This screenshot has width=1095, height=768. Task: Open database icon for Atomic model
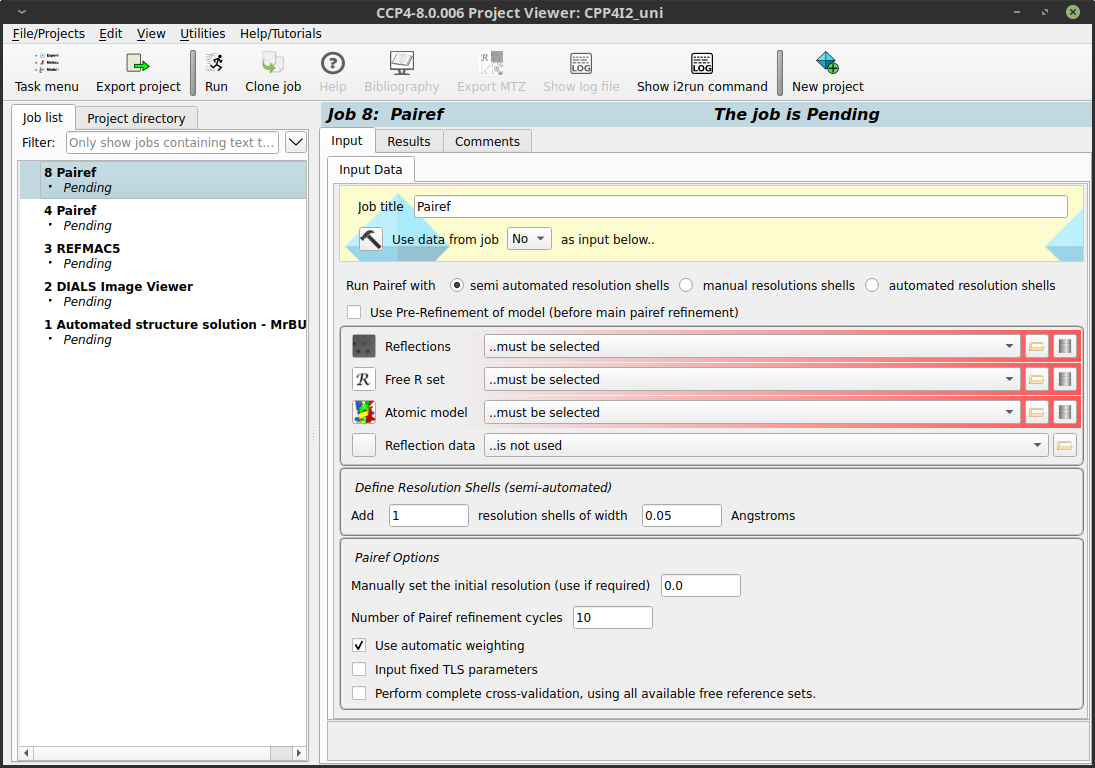(1064, 412)
